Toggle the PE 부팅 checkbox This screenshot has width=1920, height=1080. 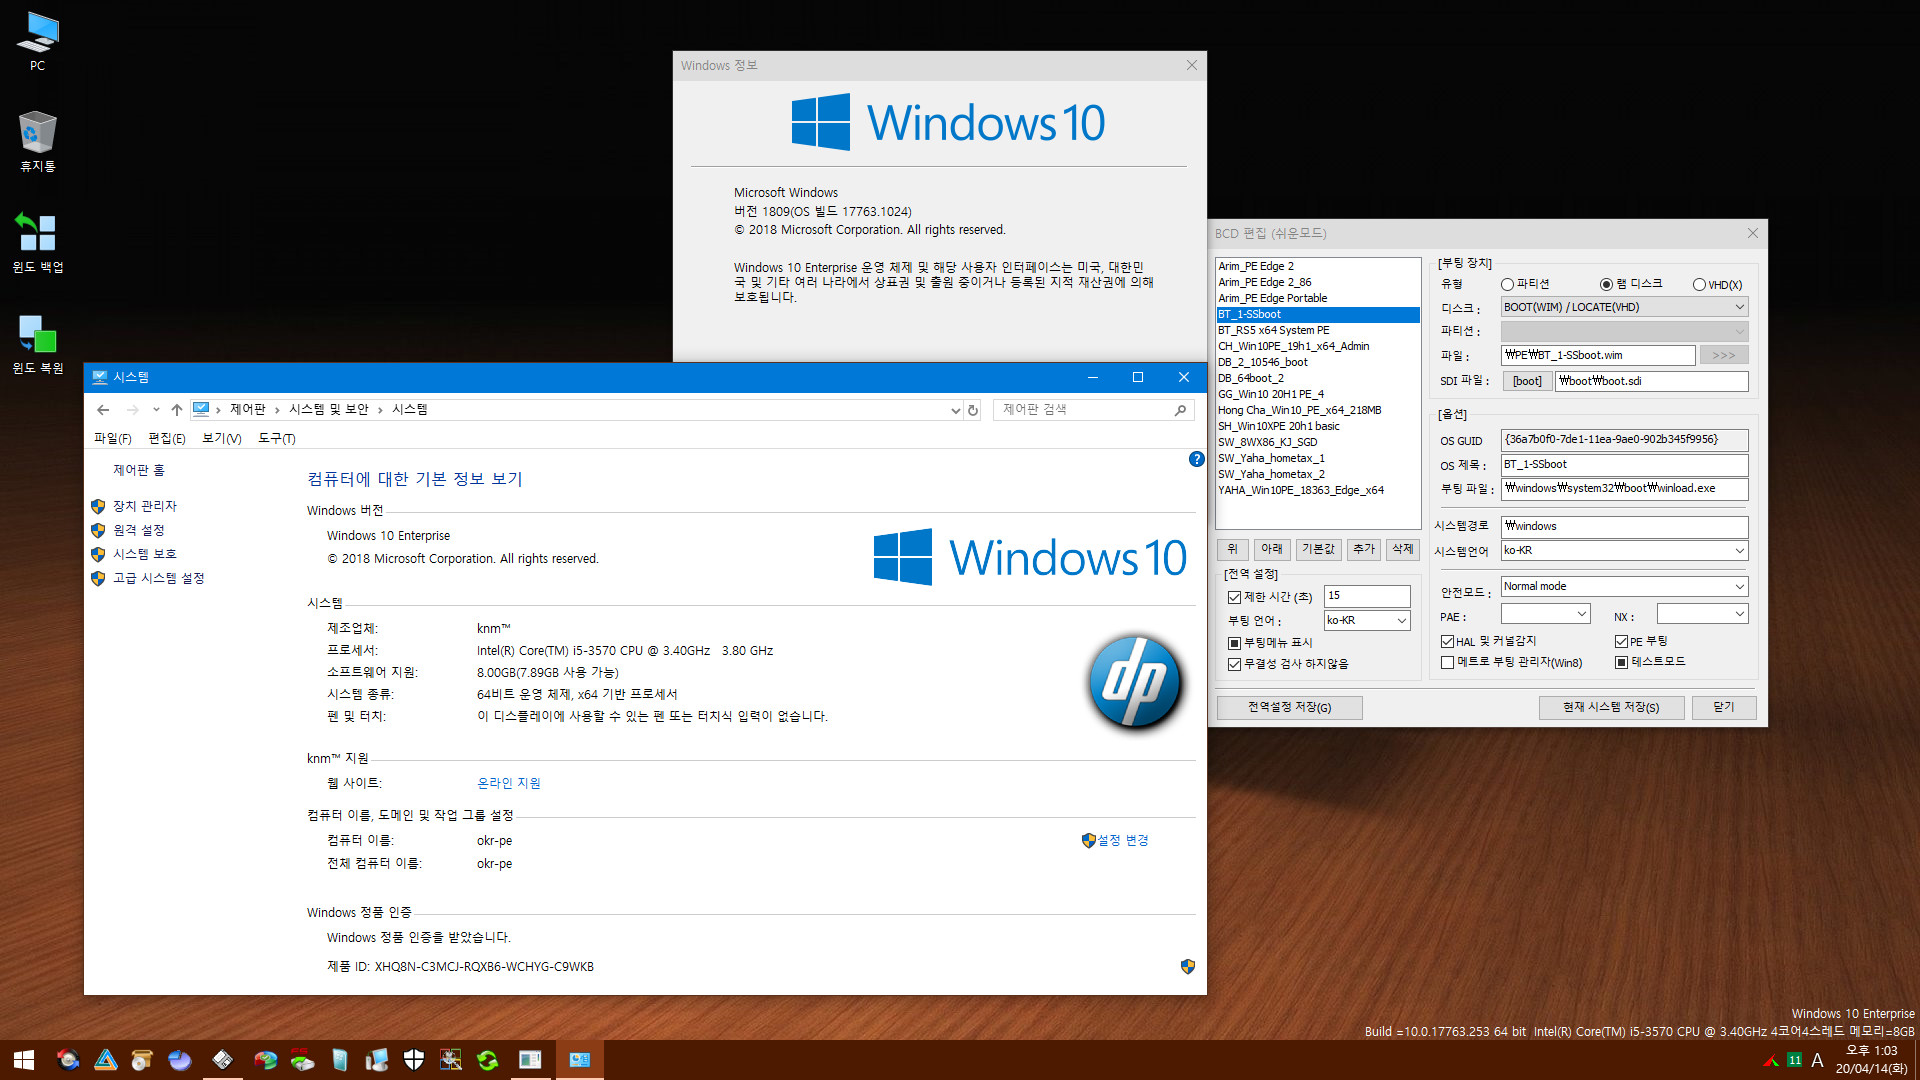point(1621,642)
